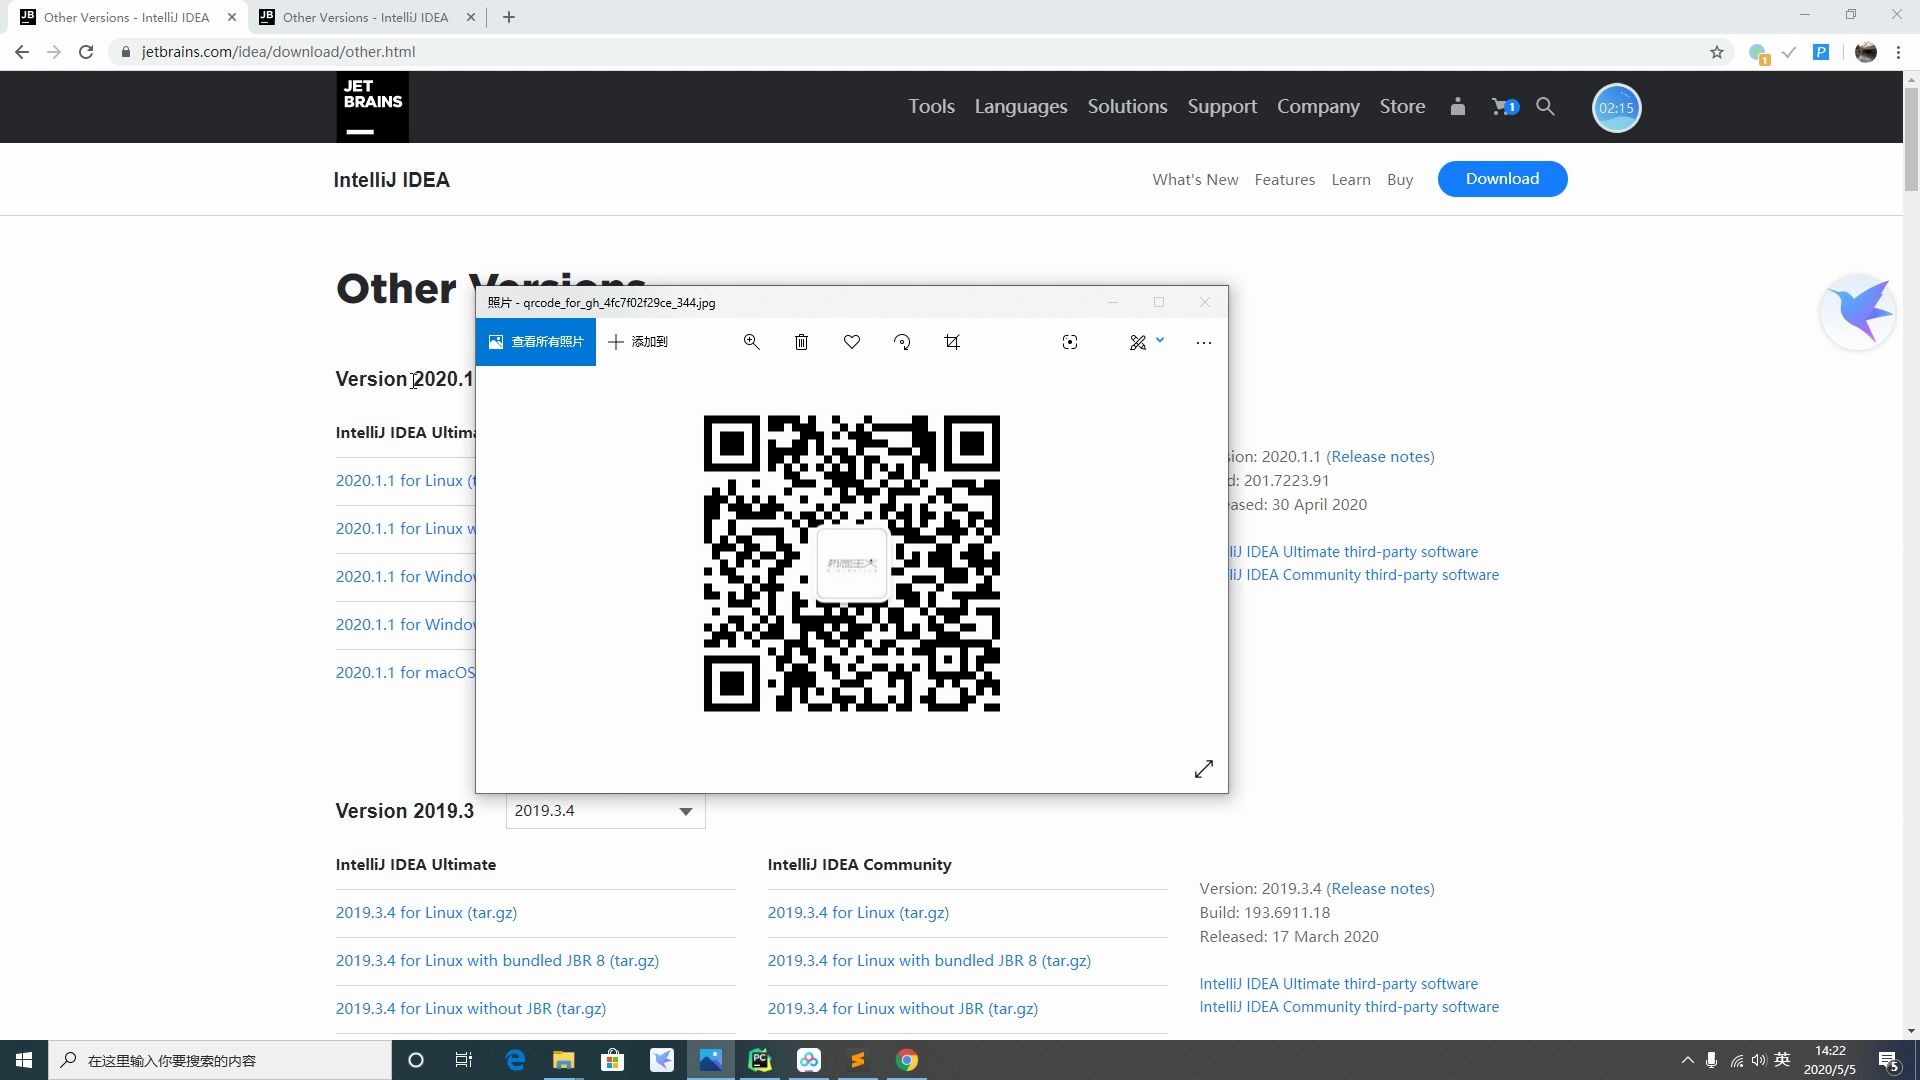Screen dimensions: 1920x1080
Task: Click Windows taskbar search box
Action: coord(220,1060)
